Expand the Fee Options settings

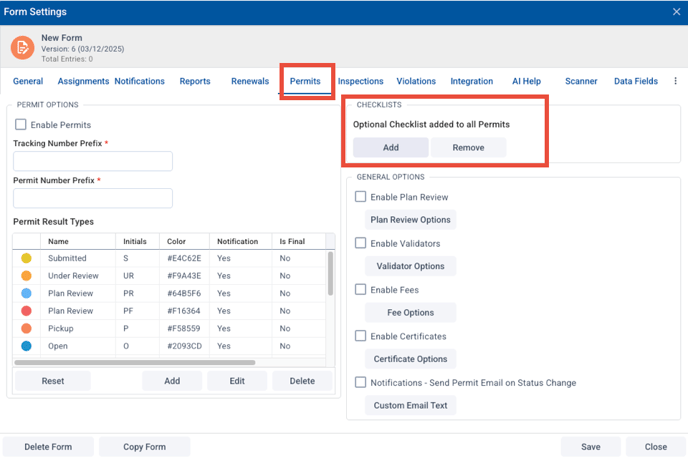click(410, 313)
